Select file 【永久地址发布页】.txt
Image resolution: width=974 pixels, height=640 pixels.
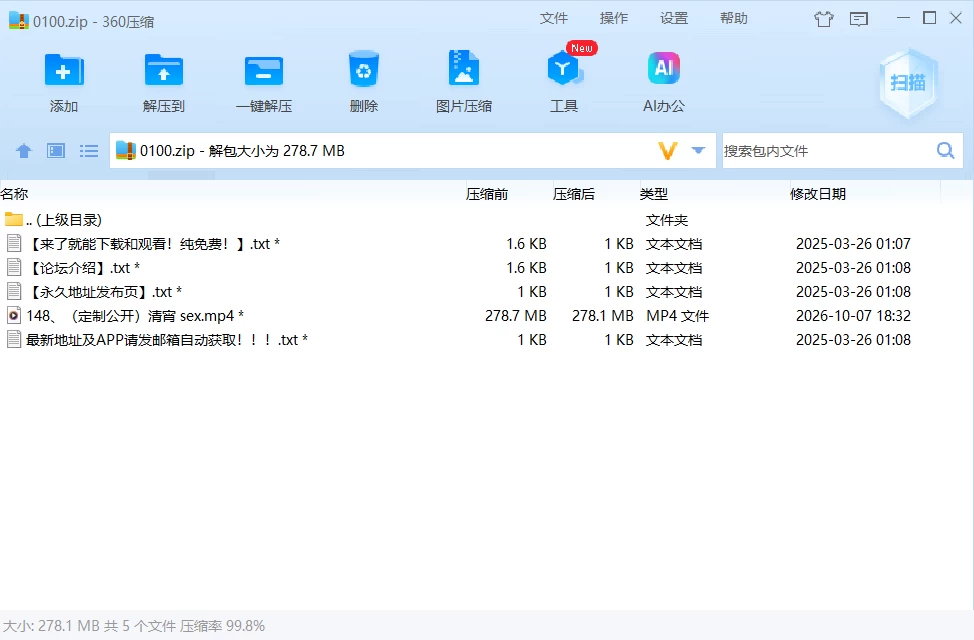(470, 291)
